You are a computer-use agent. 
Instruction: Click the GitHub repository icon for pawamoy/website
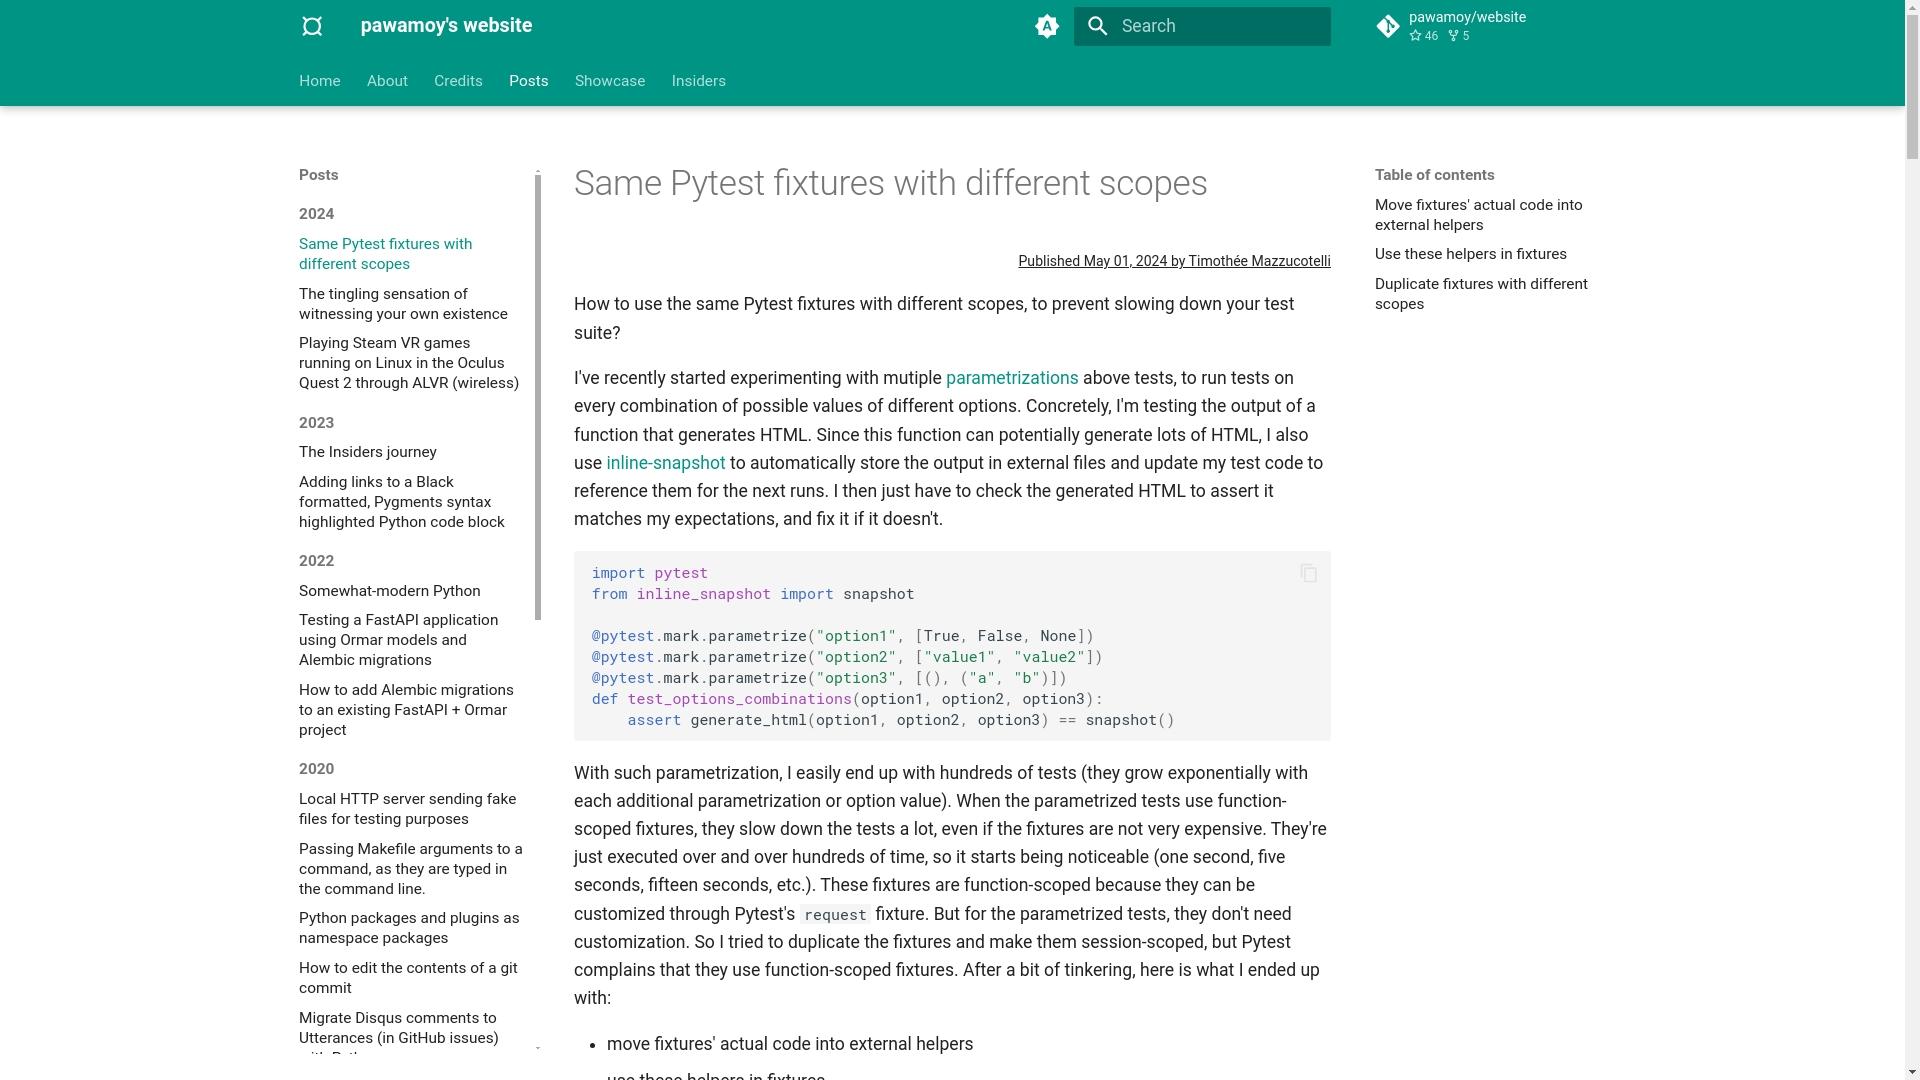(1387, 25)
